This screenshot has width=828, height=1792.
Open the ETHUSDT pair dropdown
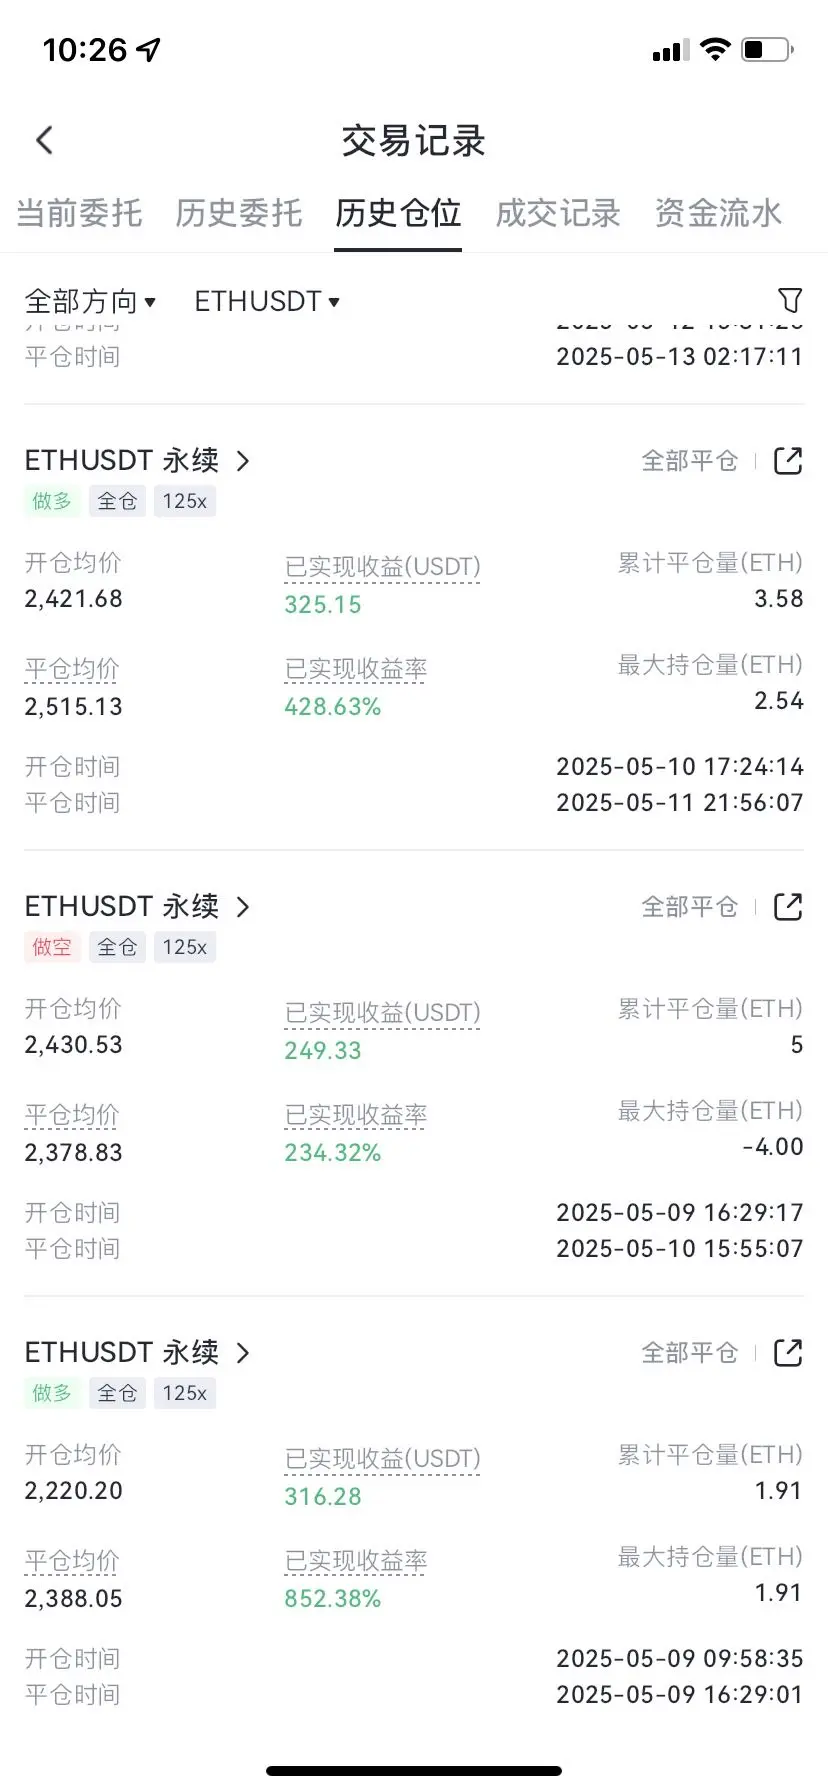267,301
